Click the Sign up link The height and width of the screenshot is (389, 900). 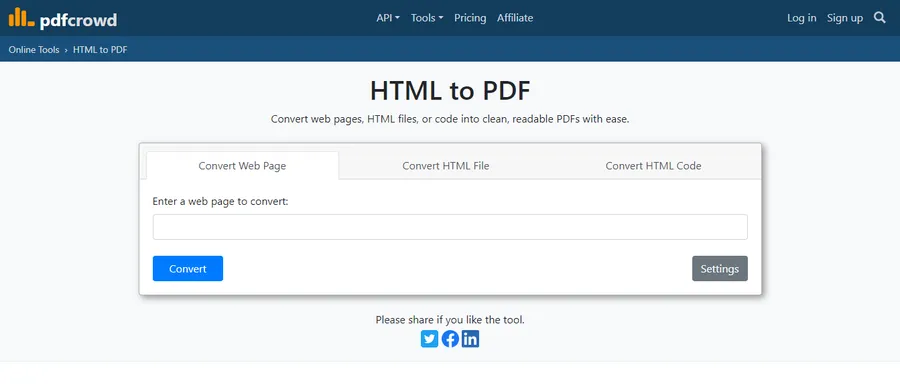pos(844,18)
